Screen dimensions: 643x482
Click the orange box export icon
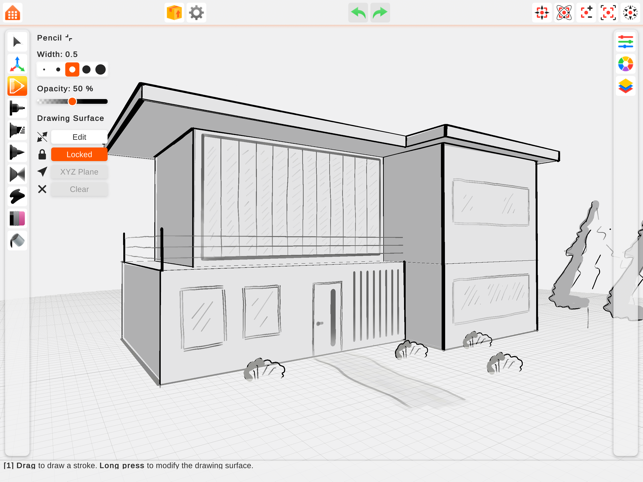tap(174, 13)
